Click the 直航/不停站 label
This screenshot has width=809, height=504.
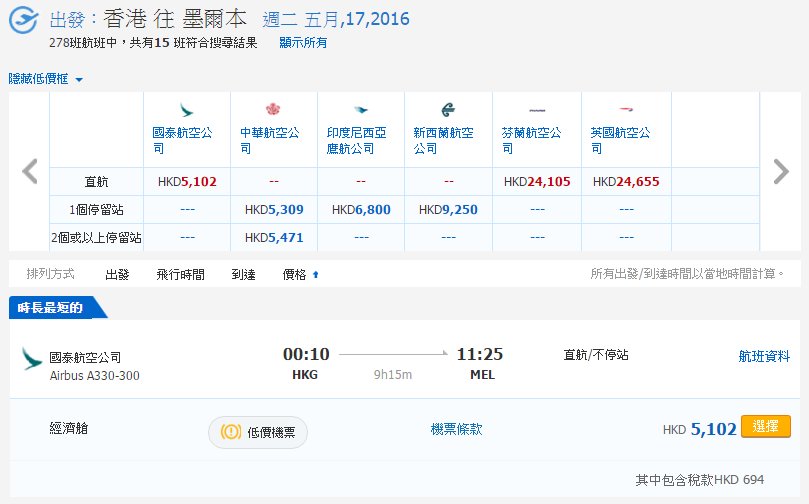pyautogui.click(x=596, y=354)
